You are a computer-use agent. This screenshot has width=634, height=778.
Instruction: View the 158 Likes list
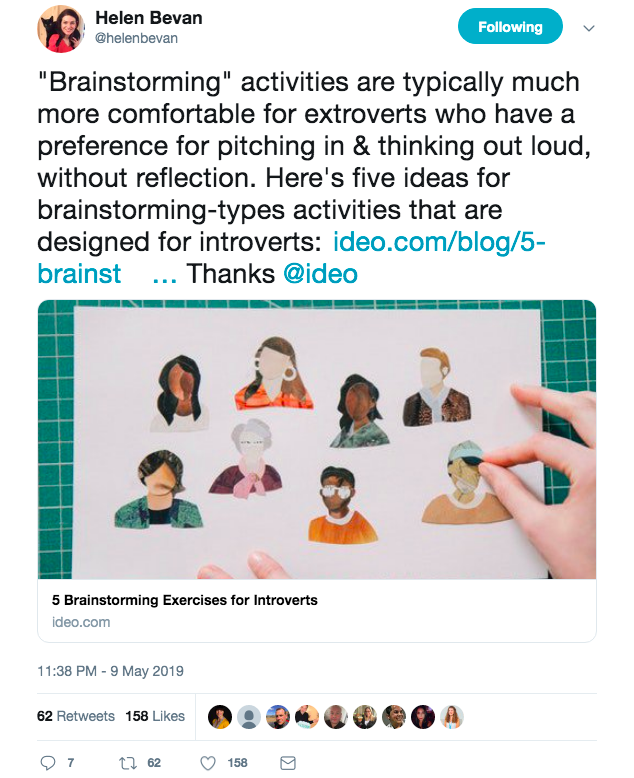(155, 716)
